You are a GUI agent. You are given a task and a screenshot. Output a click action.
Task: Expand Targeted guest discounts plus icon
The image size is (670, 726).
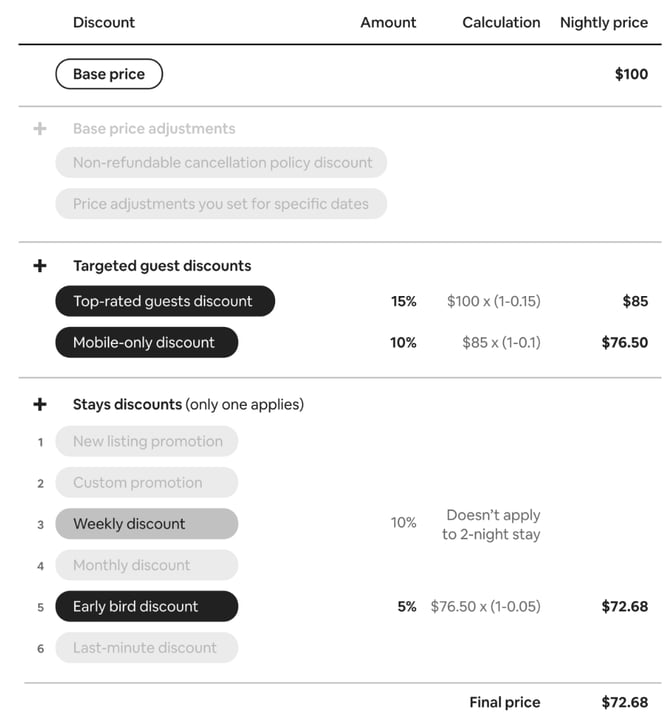tap(40, 266)
